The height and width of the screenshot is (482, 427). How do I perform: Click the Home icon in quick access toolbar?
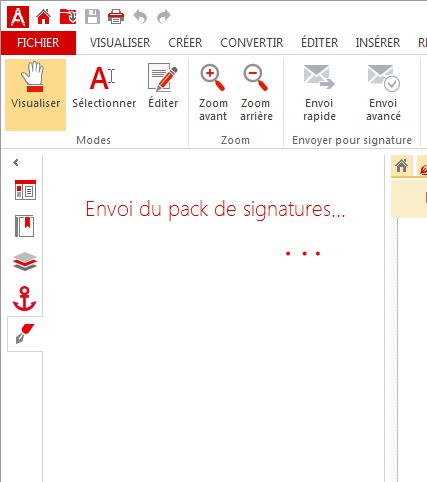(44, 16)
